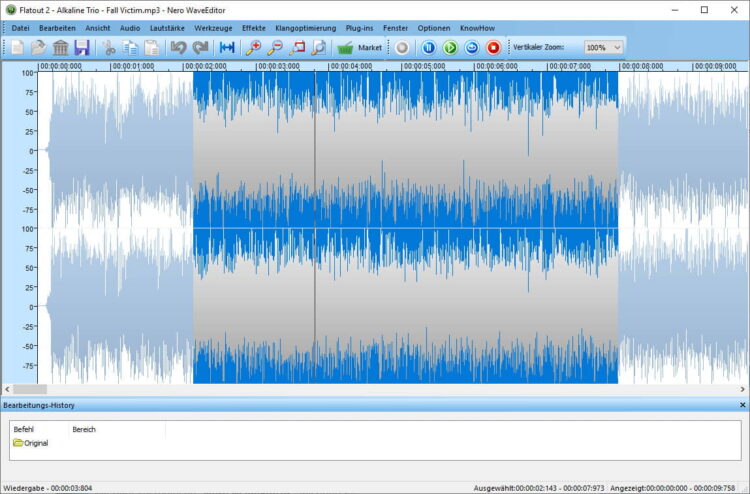
Task: Click the timeline ruler at 00:00:01:000
Action: point(133,66)
